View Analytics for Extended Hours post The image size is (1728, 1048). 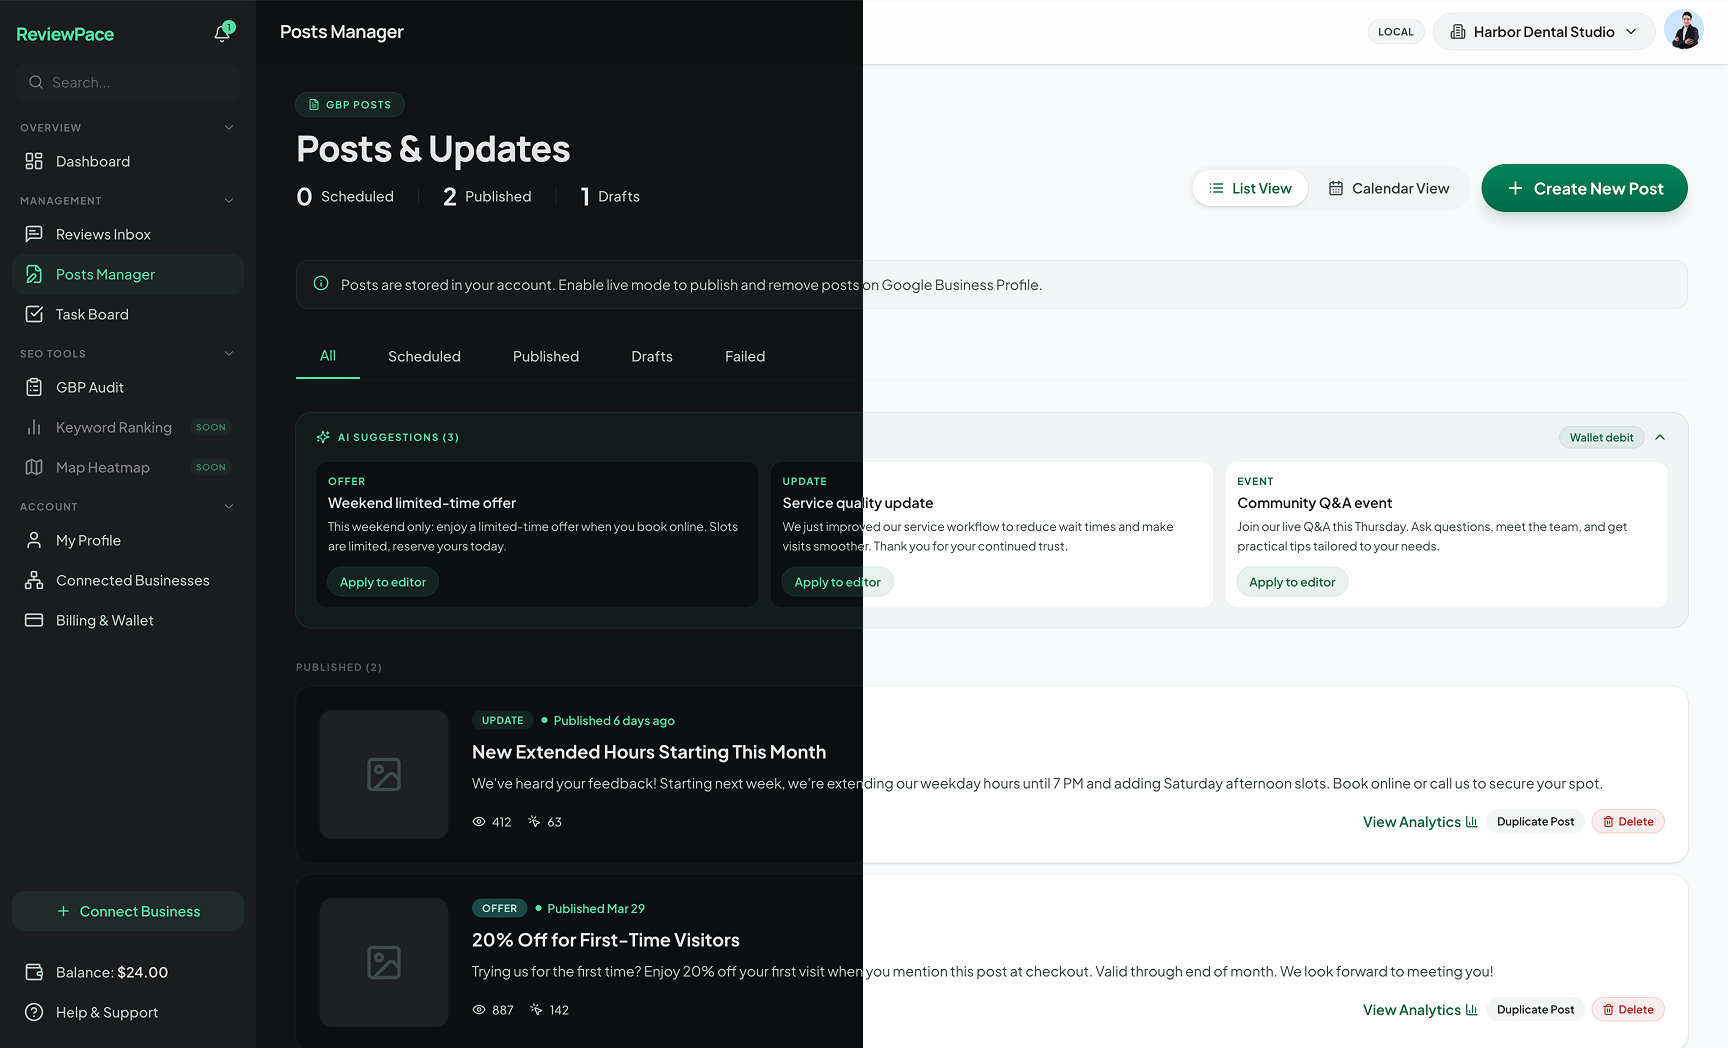click(x=1420, y=822)
